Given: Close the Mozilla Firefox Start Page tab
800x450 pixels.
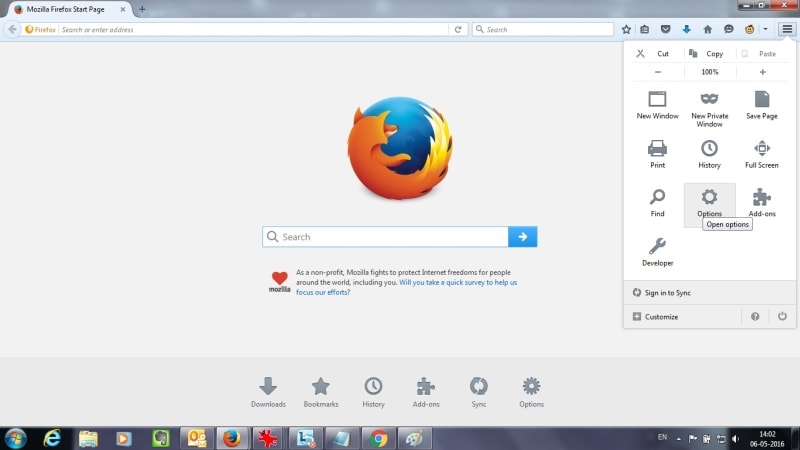Looking at the screenshot, I should point(122,9).
